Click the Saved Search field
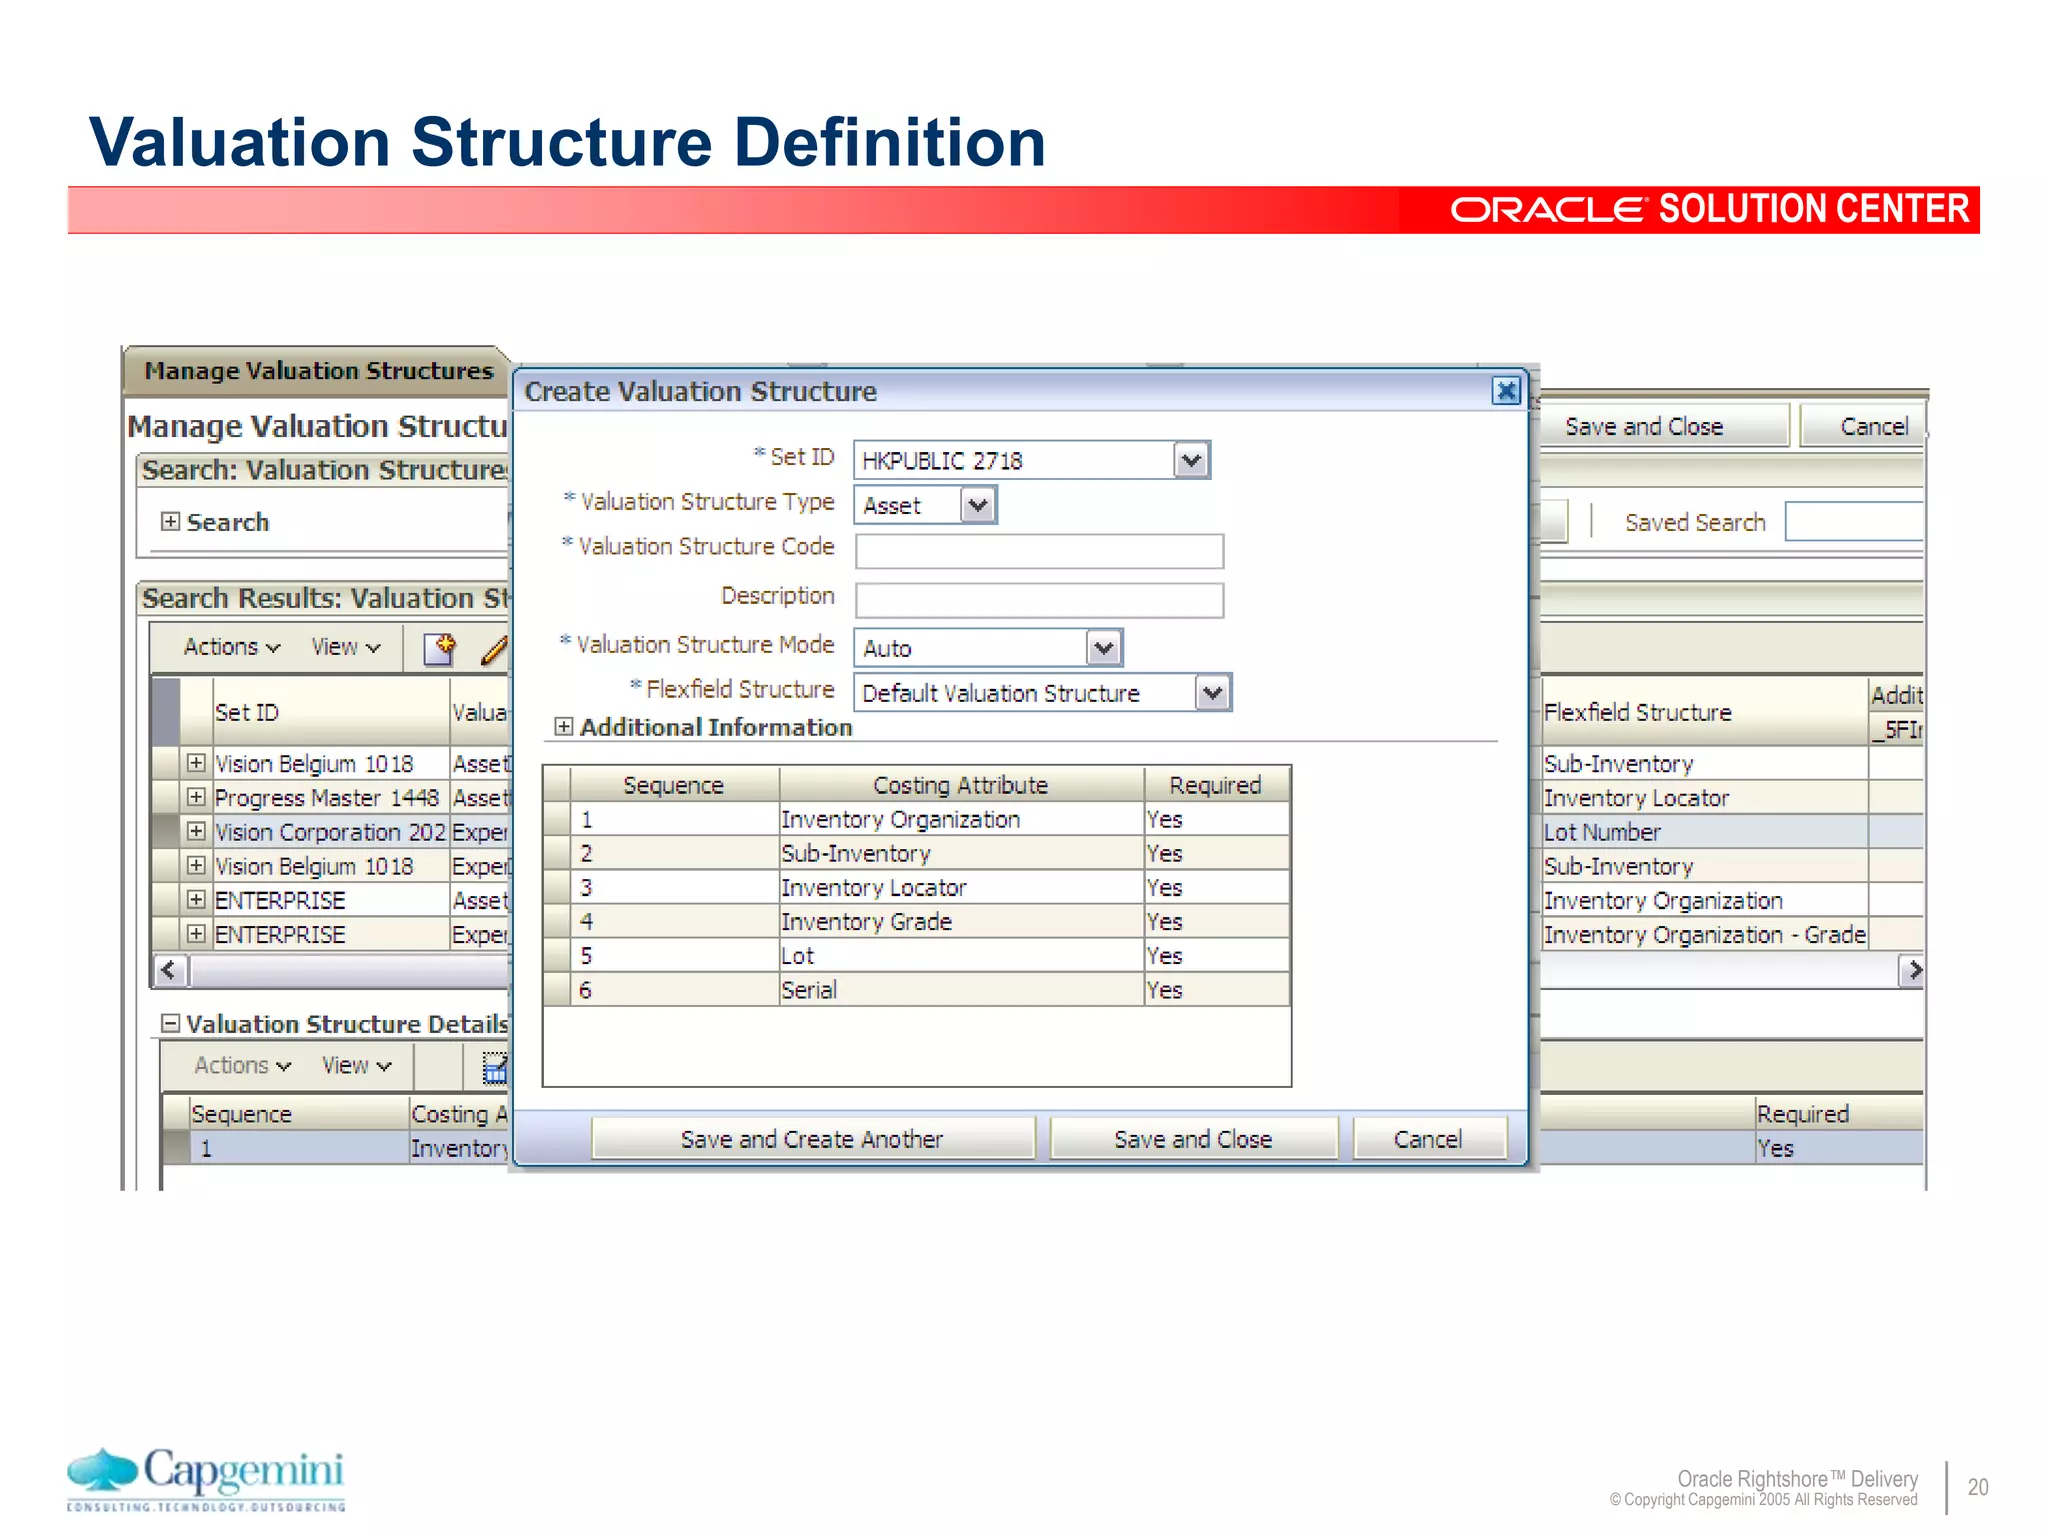Screen dimensions: 2048x1536 (1854, 522)
